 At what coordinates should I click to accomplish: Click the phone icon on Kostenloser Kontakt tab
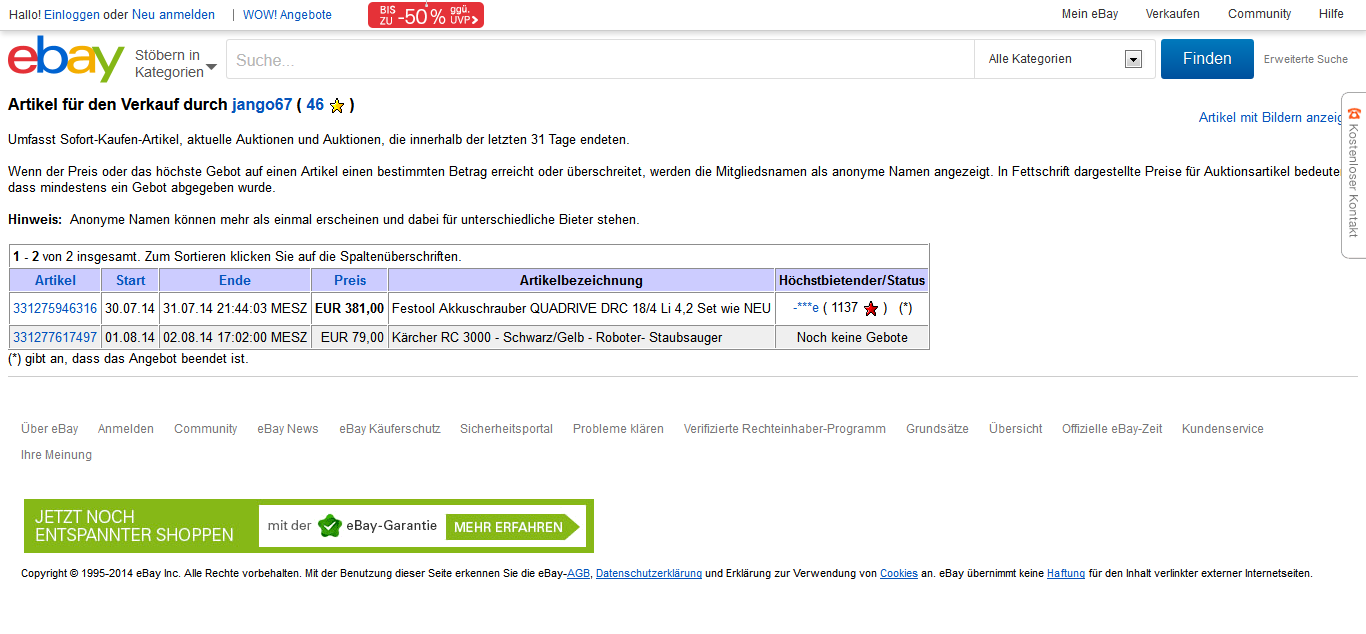[x=1354, y=113]
